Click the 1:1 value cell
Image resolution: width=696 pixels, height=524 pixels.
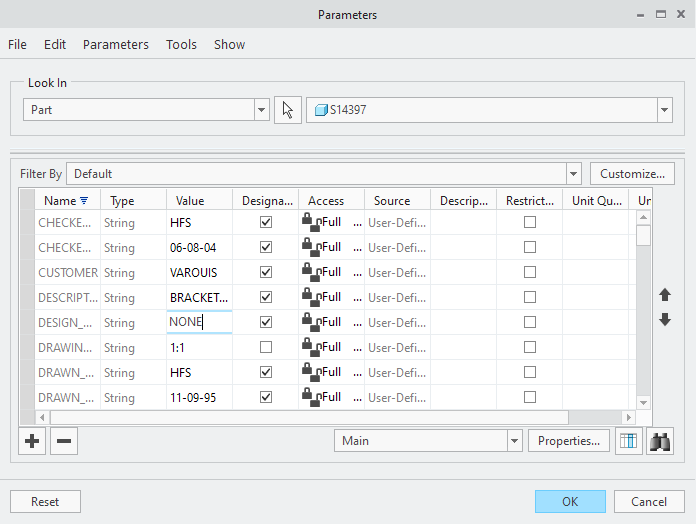pyautogui.click(x=199, y=347)
